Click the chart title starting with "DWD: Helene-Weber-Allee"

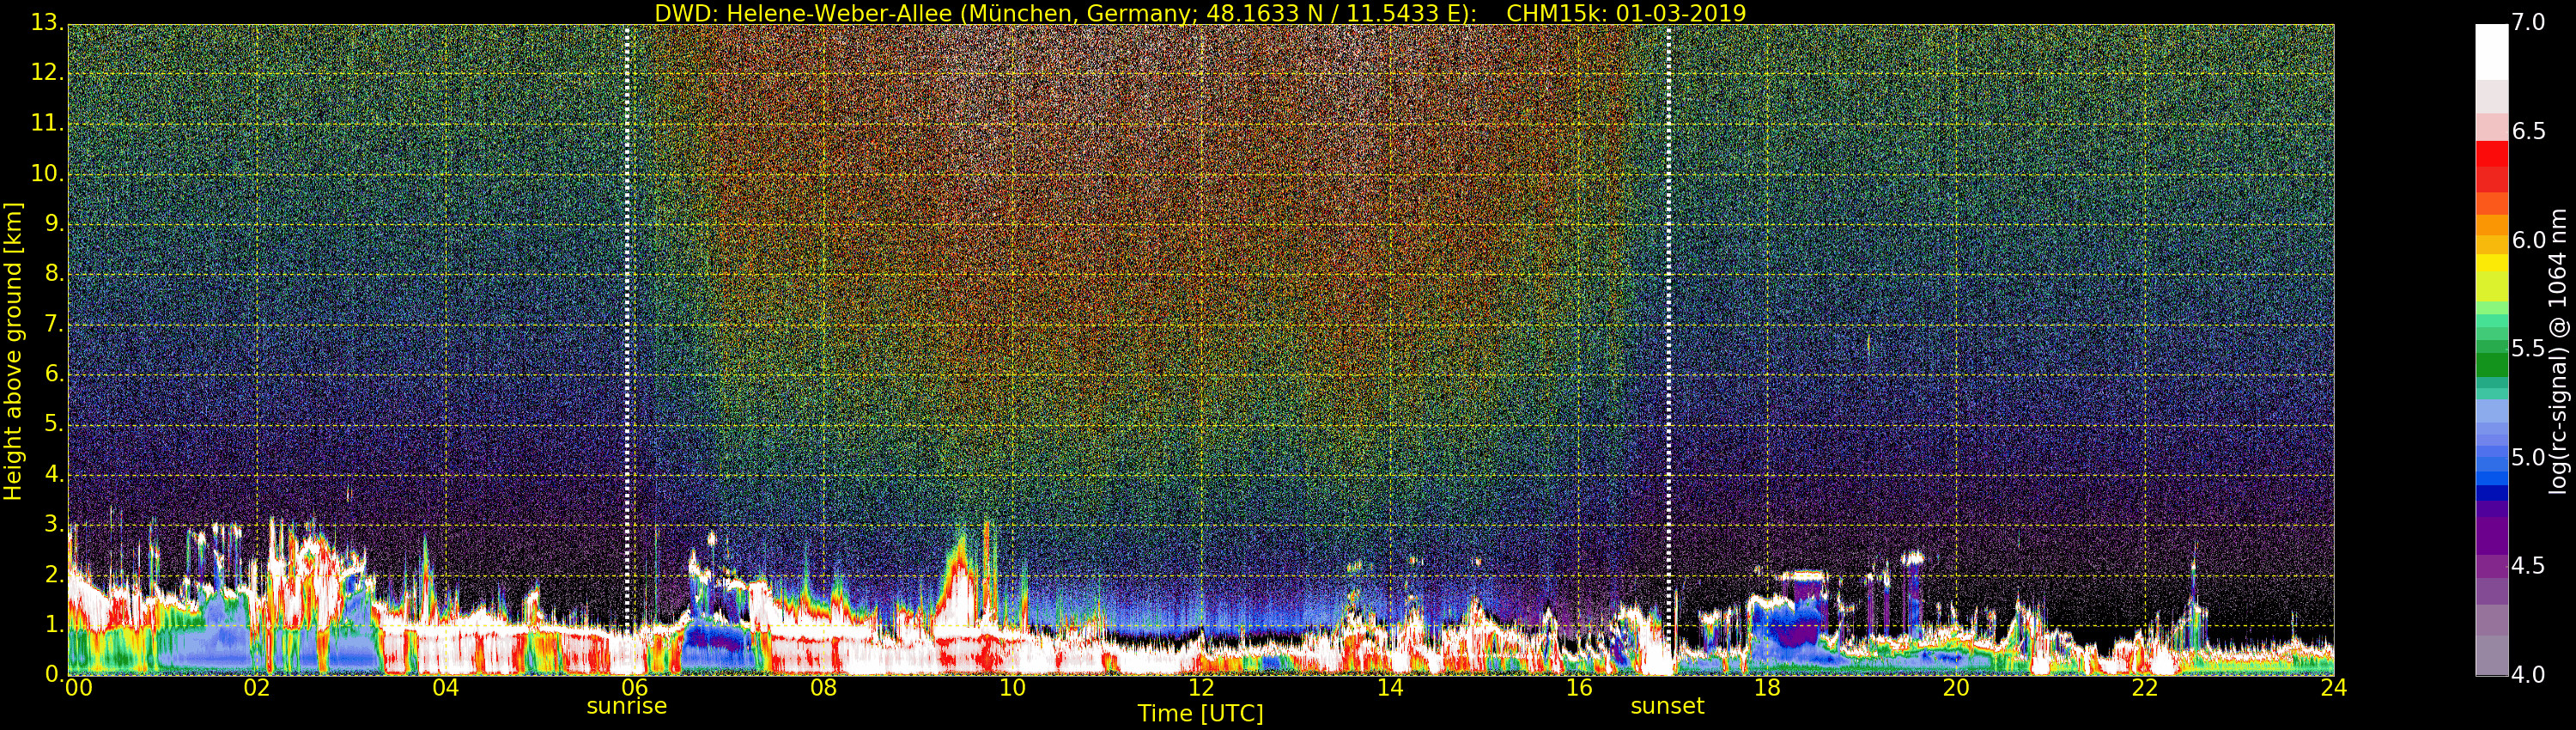coord(1200,13)
